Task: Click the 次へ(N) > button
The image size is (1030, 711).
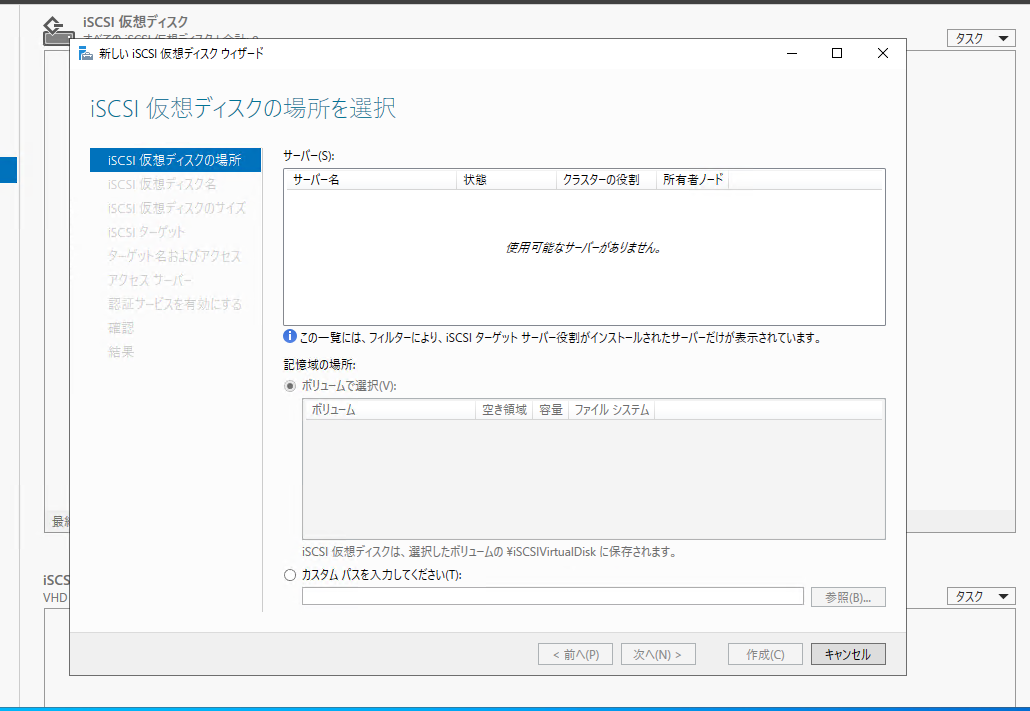Action: coord(658,654)
